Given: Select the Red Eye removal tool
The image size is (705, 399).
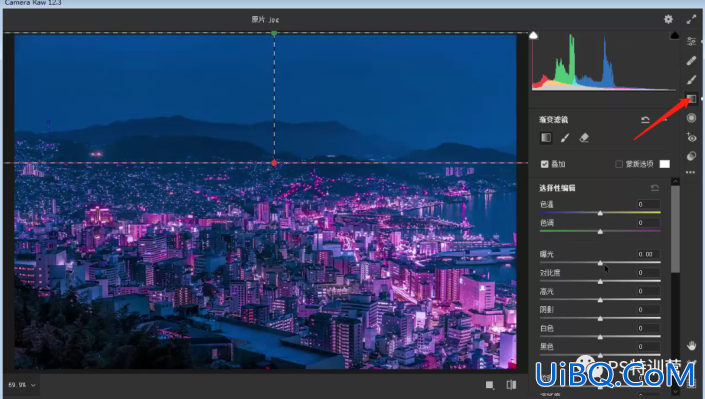Looking at the screenshot, I should coord(692,137).
